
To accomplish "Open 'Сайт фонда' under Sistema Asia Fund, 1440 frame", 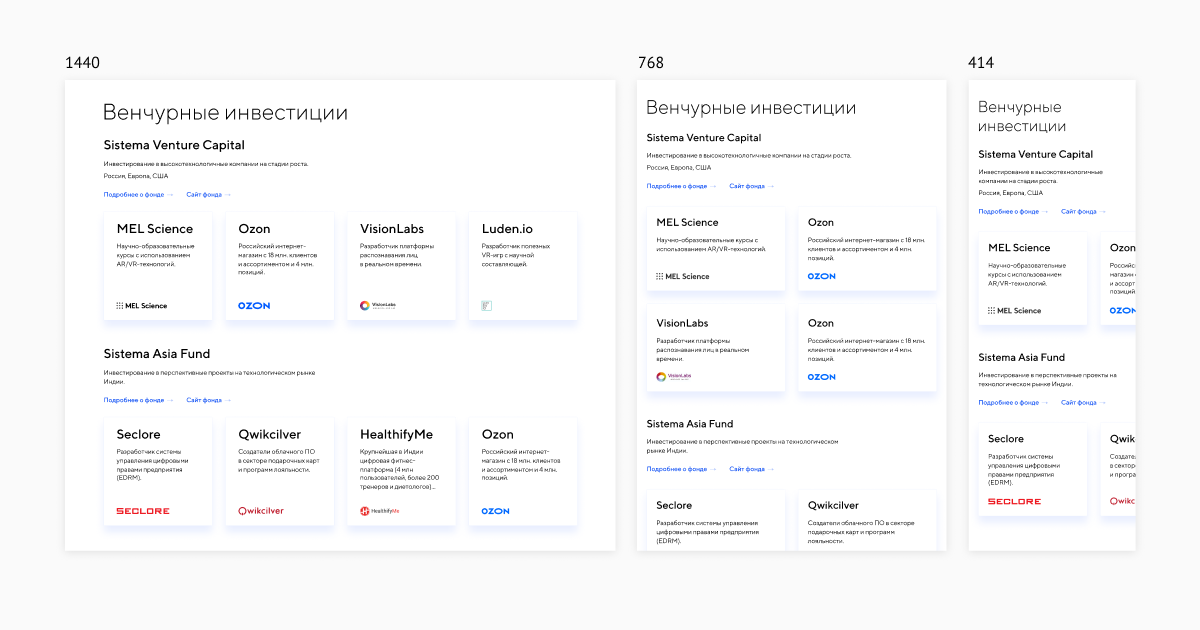I will (x=208, y=400).
